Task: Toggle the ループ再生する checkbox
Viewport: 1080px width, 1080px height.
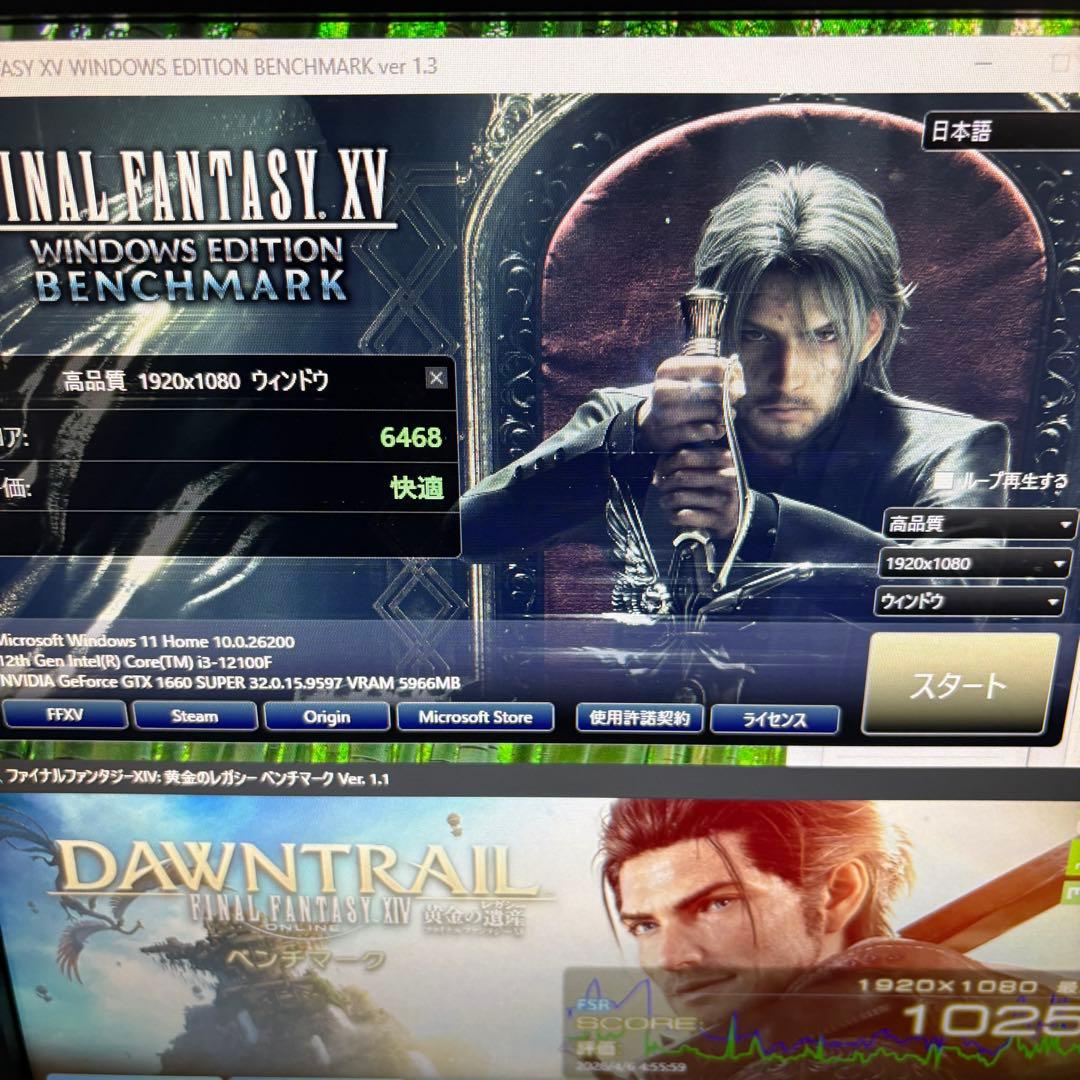Action: [946, 481]
